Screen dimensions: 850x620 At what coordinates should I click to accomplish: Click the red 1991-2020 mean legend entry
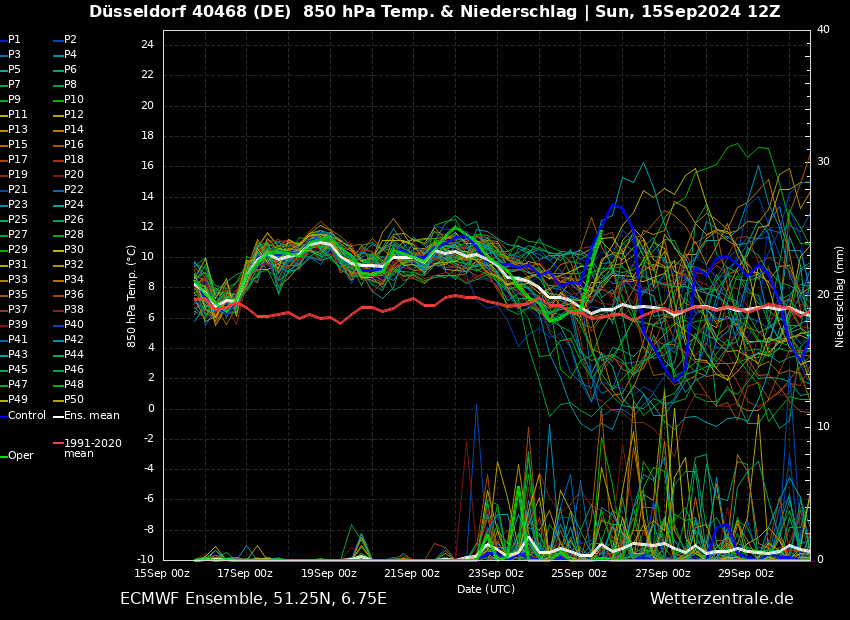click(92, 448)
